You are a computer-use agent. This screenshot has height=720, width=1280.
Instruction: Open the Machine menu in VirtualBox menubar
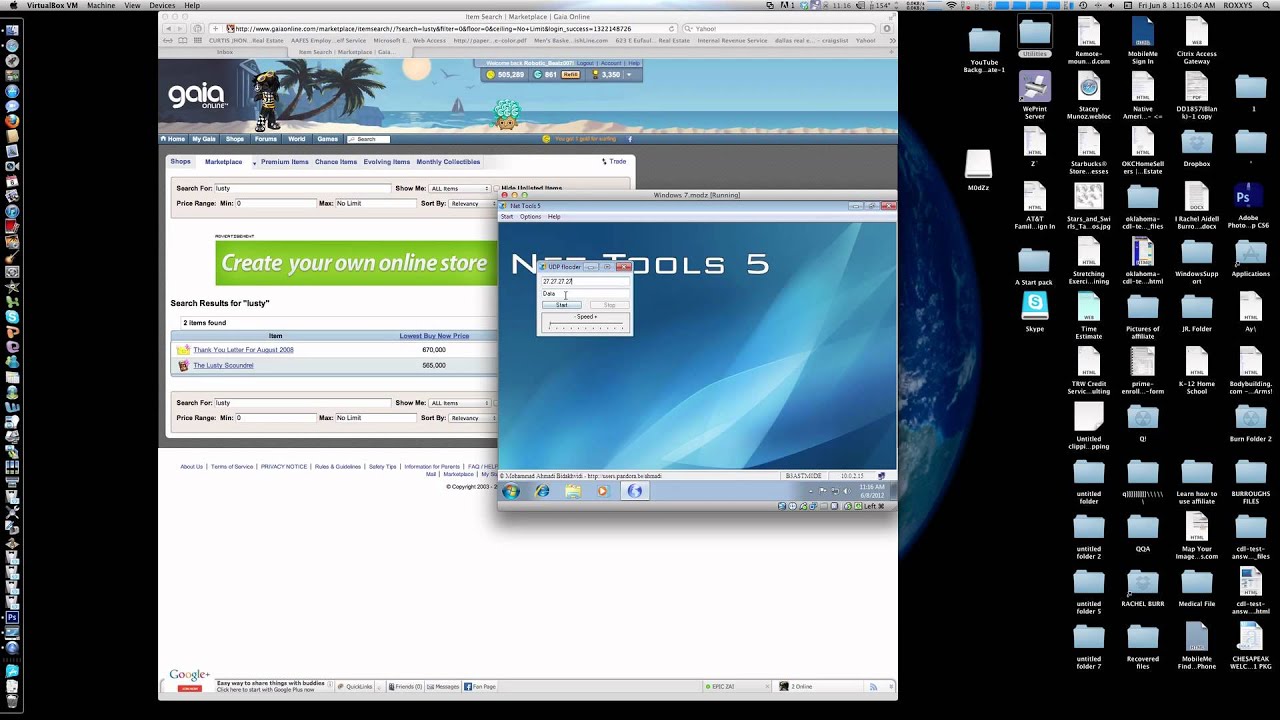pos(101,5)
